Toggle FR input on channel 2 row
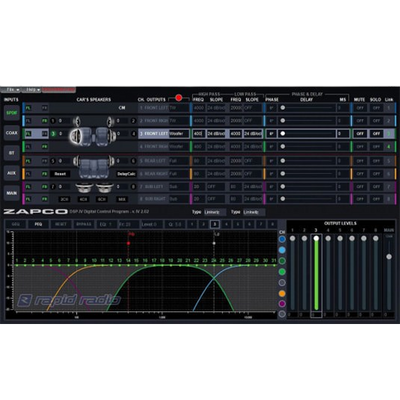This screenshot has height=400, width=400. 44,121
